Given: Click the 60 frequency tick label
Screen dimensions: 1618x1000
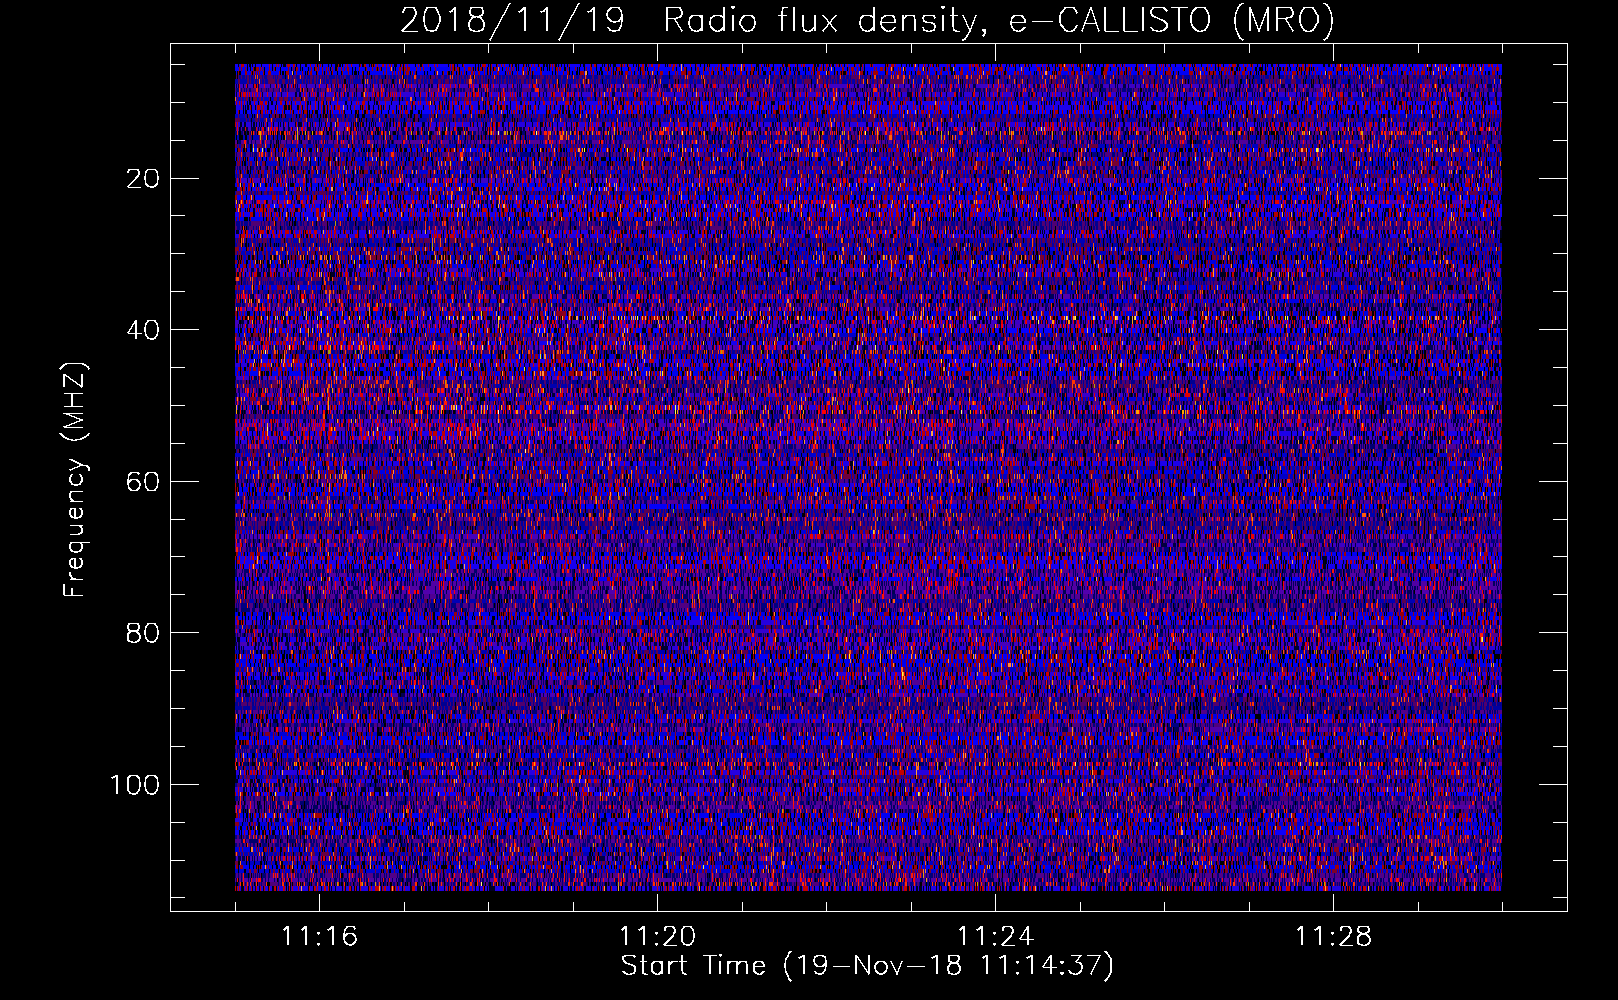Looking at the screenshot, I should pos(144,482).
